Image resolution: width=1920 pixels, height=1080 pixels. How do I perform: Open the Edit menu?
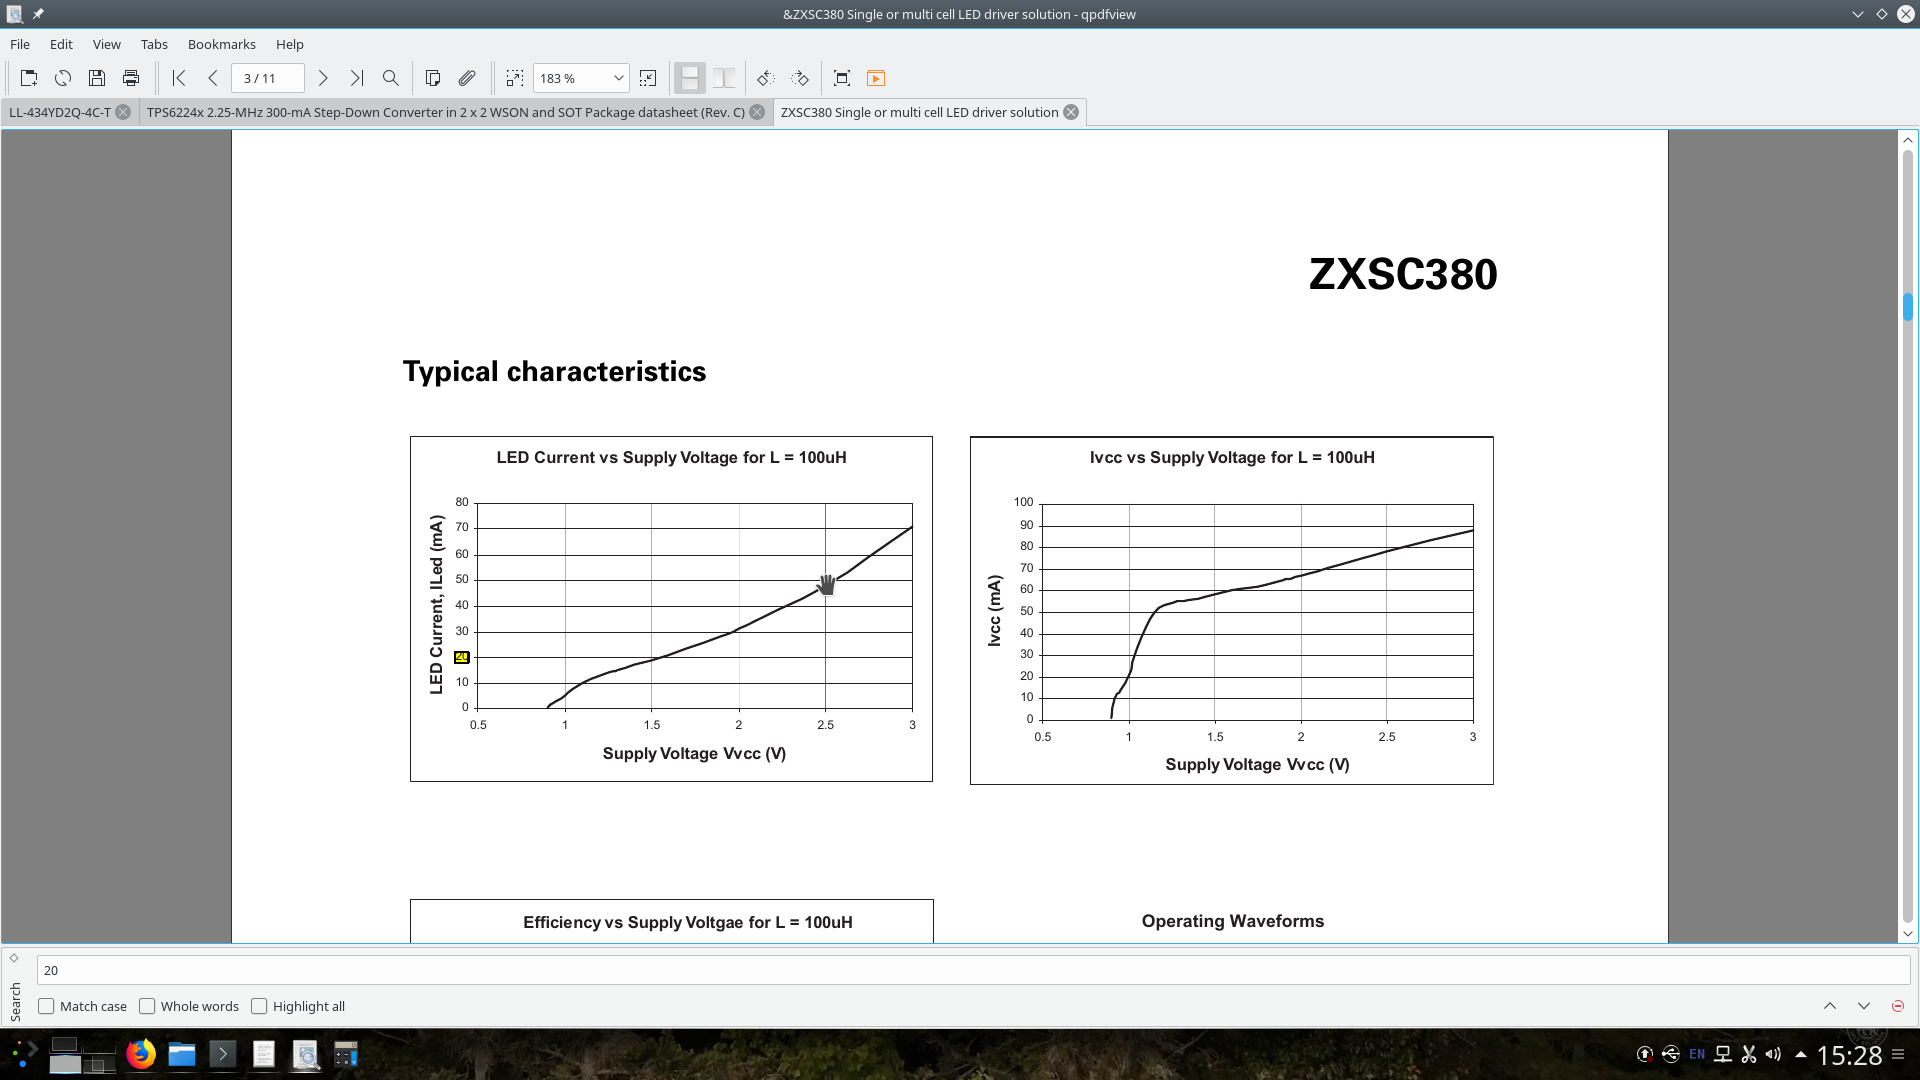[x=61, y=44]
